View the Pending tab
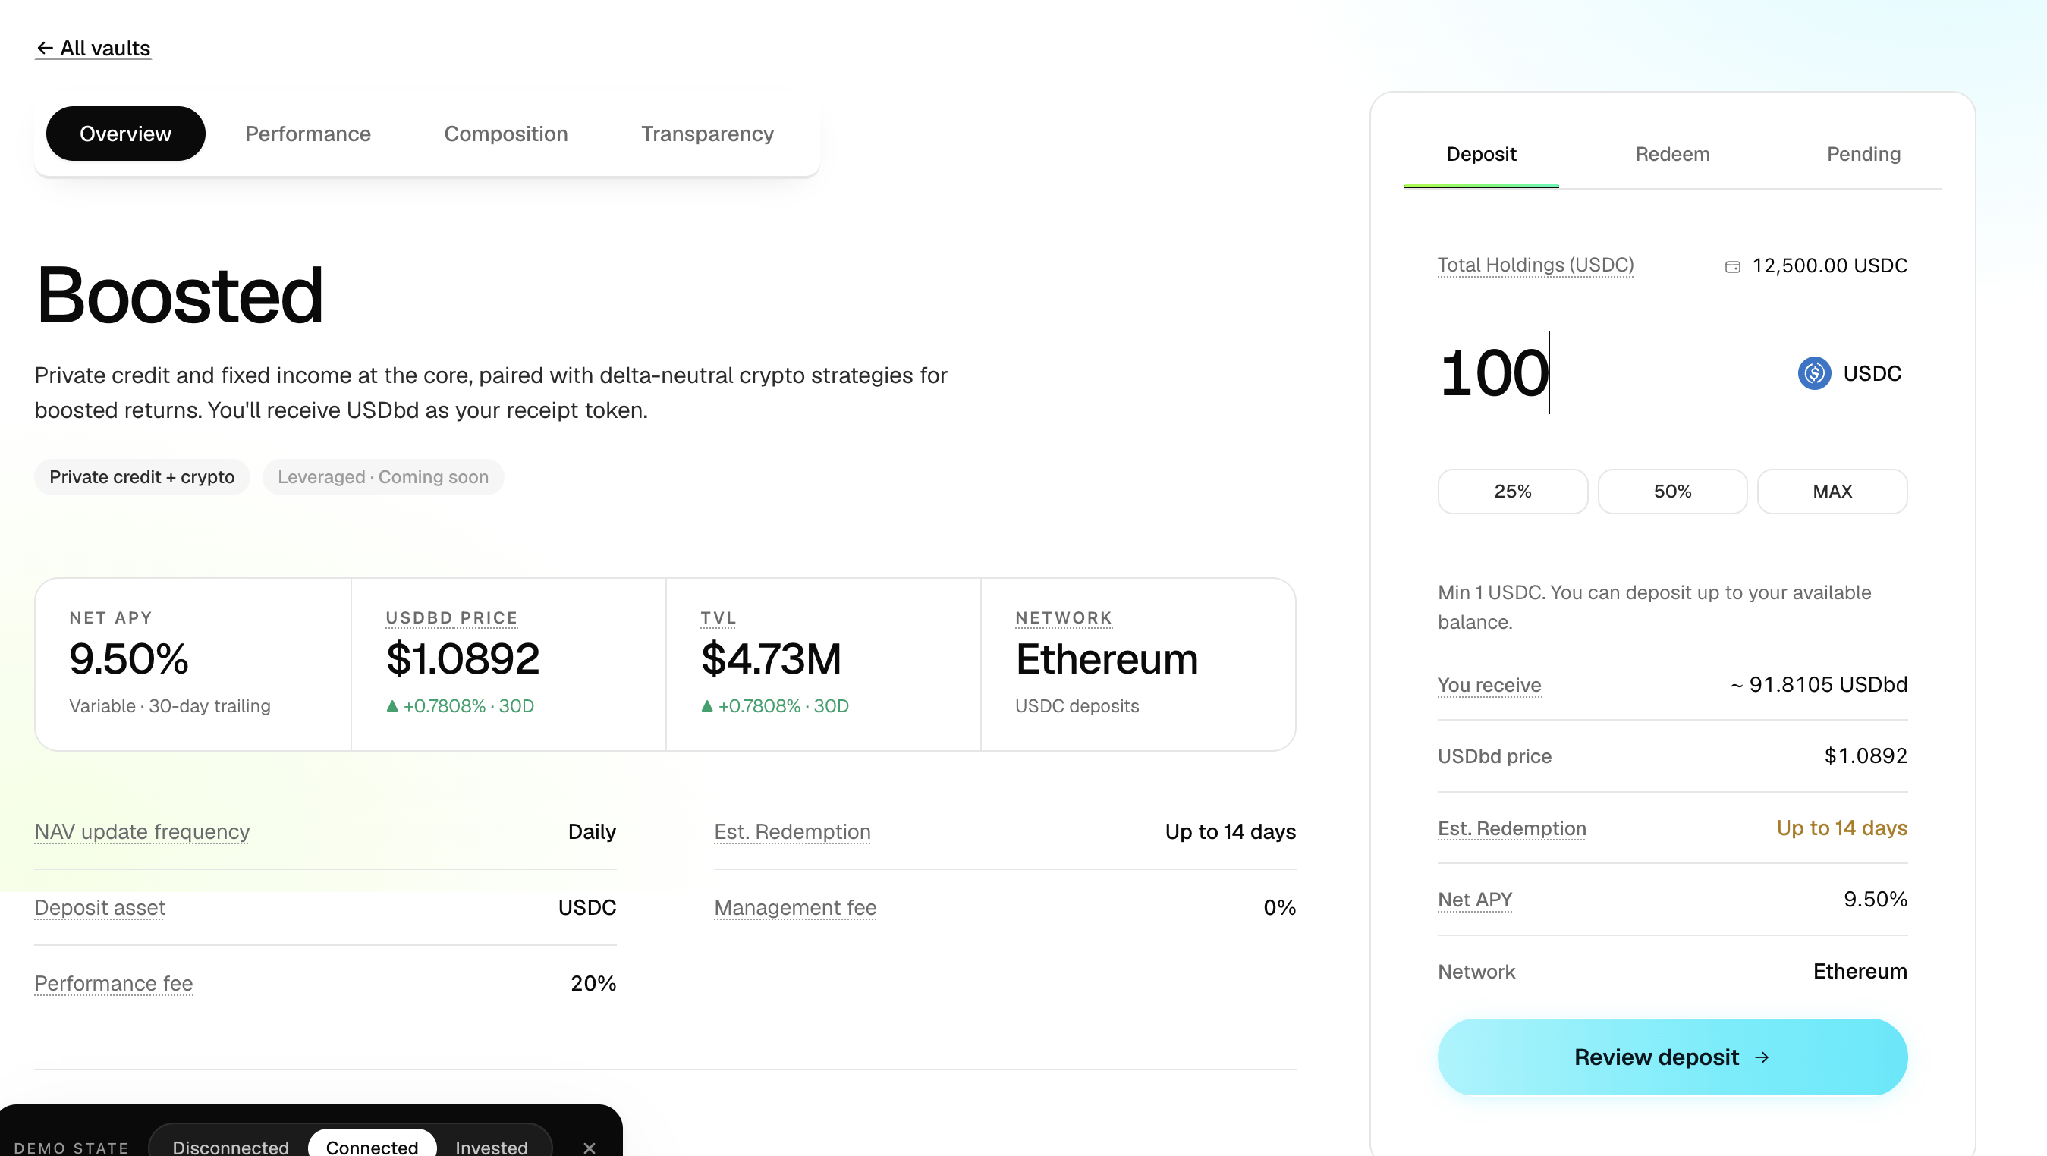Screen dimensions: 2047x1156 point(1863,154)
